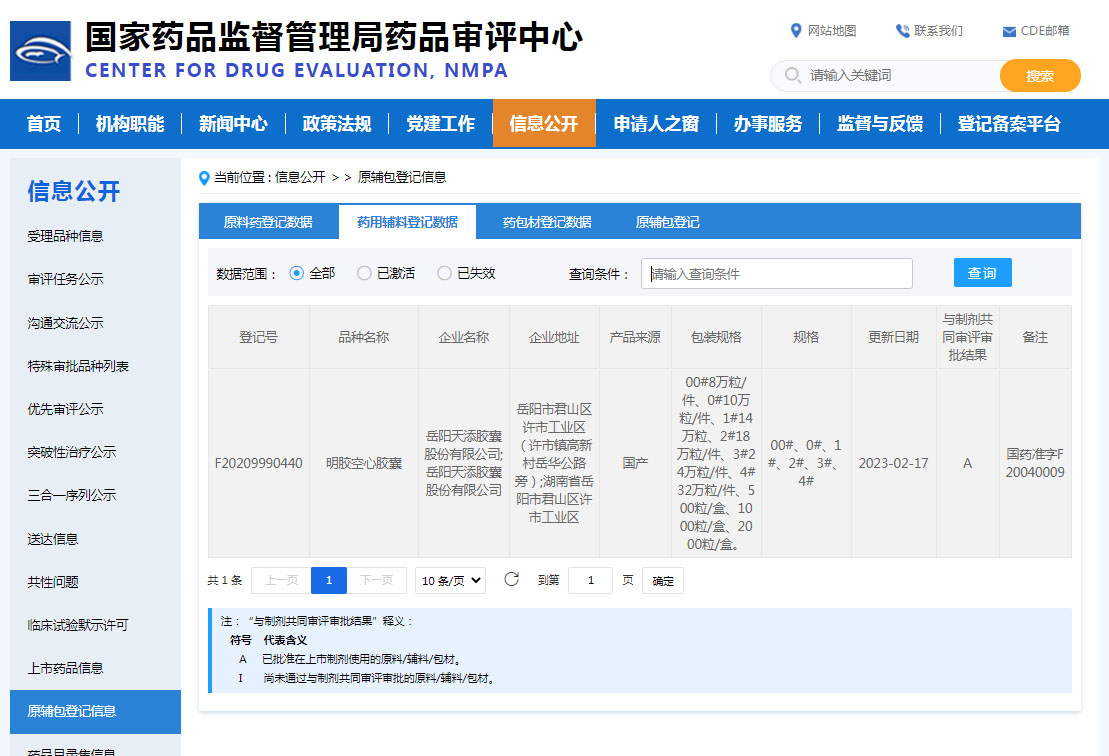Open the 办事服务 navigation menu
The height and width of the screenshot is (756, 1109).
767,124
